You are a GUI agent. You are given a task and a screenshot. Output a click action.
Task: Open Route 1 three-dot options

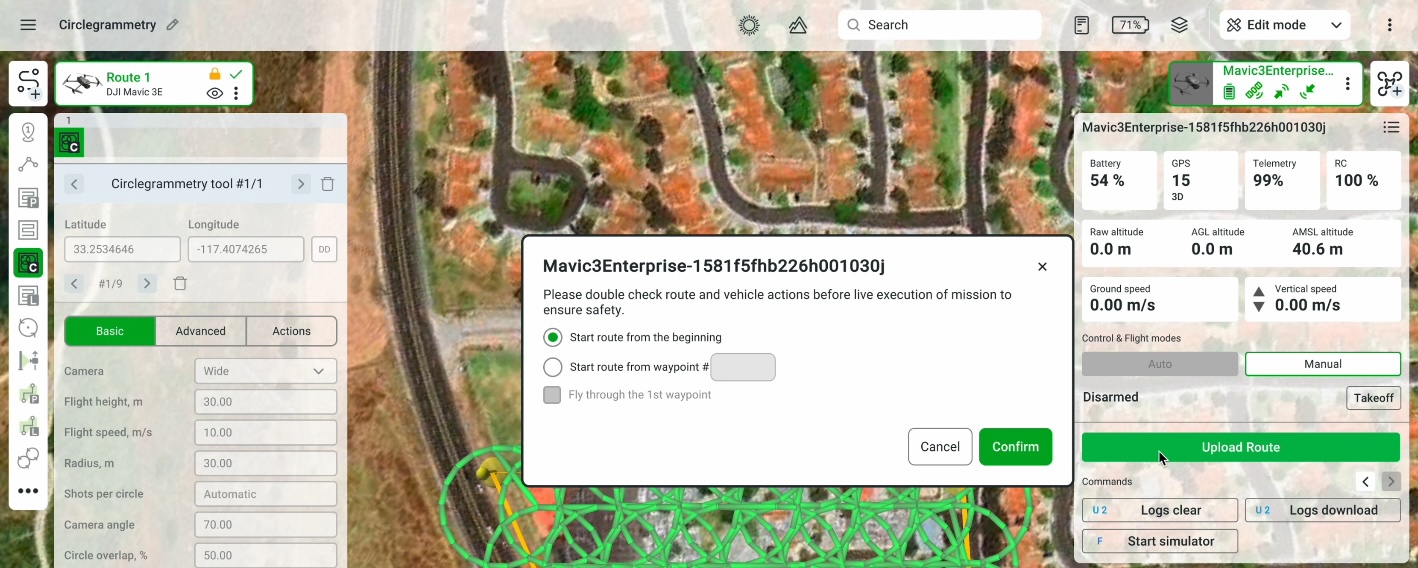(x=236, y=93)
